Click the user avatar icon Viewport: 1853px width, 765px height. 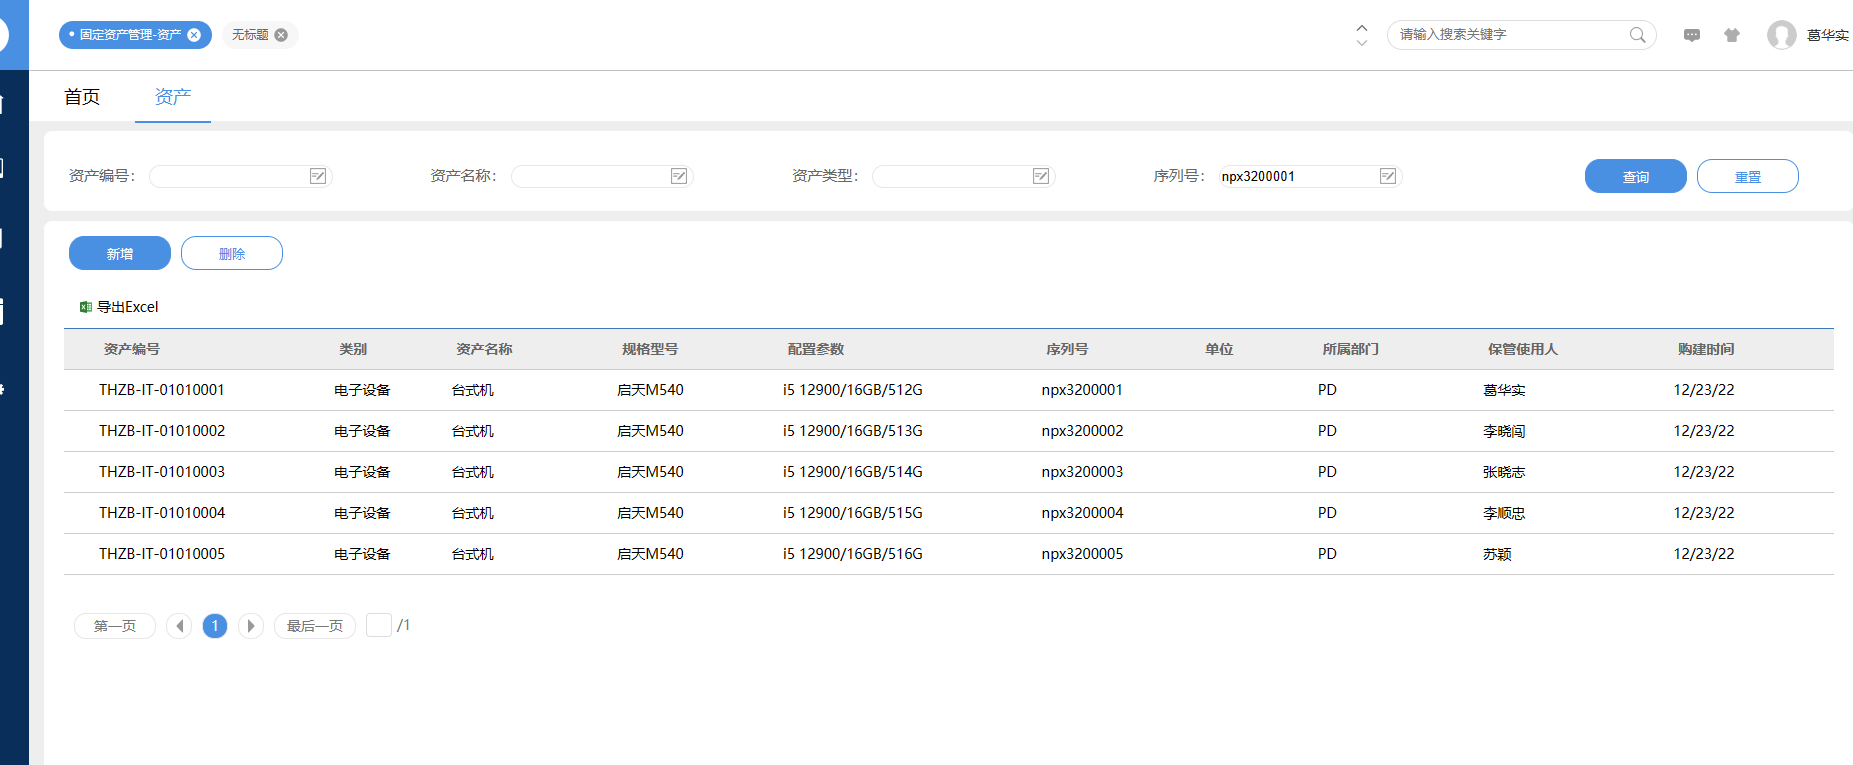1781,35
